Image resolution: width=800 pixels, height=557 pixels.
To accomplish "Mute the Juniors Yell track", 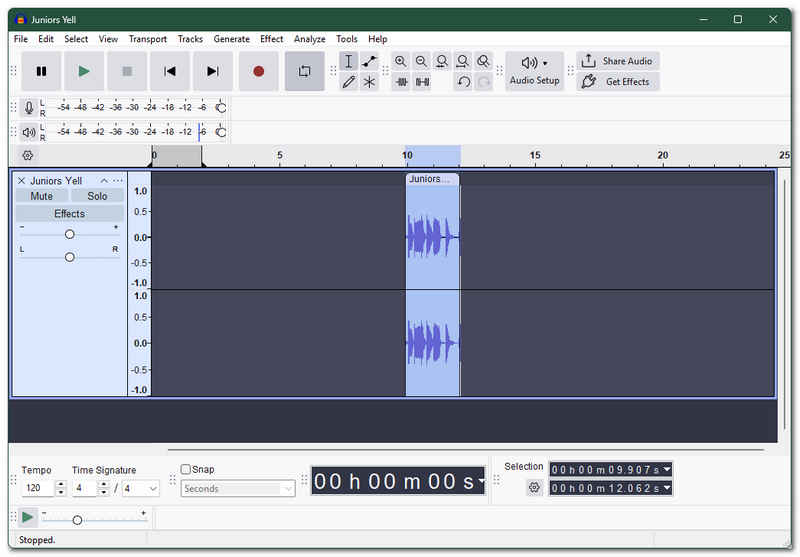I will (x=41, y=196).
